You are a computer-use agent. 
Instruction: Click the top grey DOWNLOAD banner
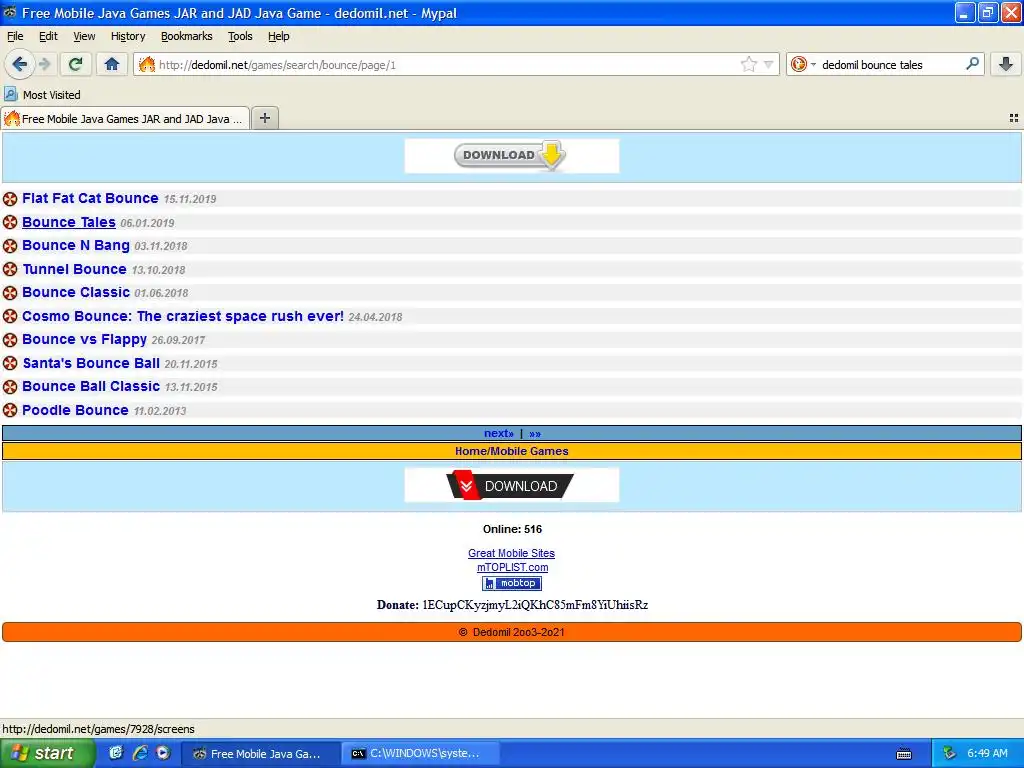pyautogui.click(x=511, y=155)
